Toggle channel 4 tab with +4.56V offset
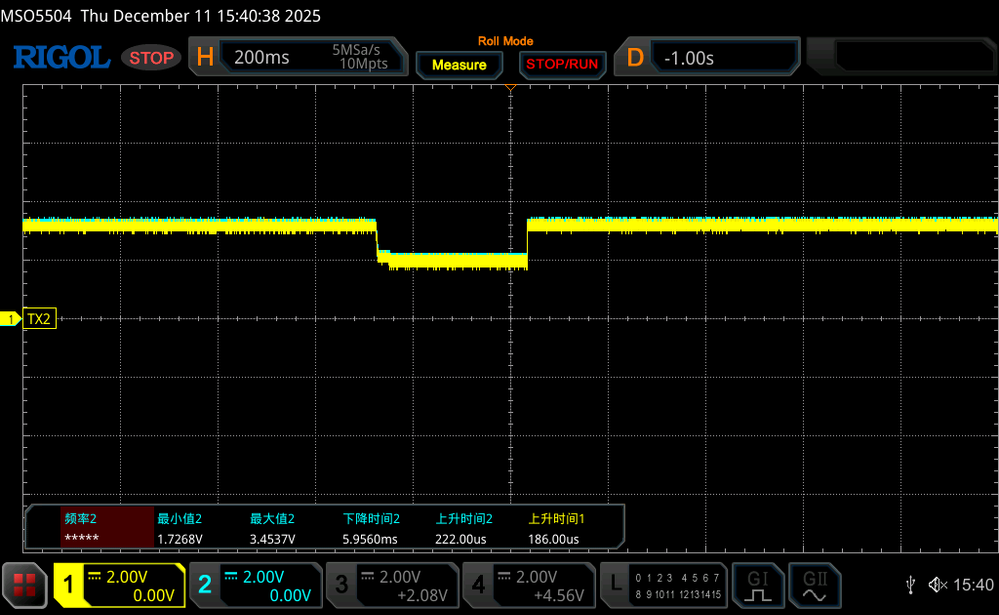Screen dimensions: 999x615 coord(529,585)
